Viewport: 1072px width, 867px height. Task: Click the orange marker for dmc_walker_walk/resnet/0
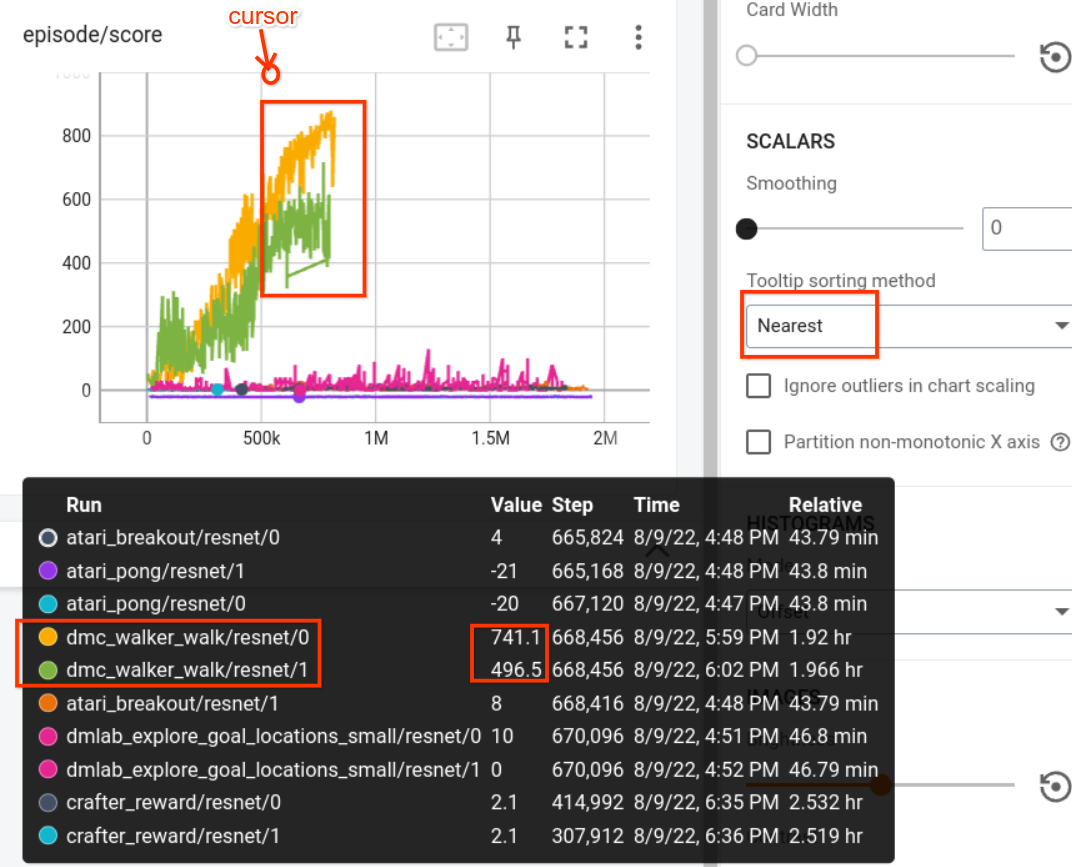(47, 637)
